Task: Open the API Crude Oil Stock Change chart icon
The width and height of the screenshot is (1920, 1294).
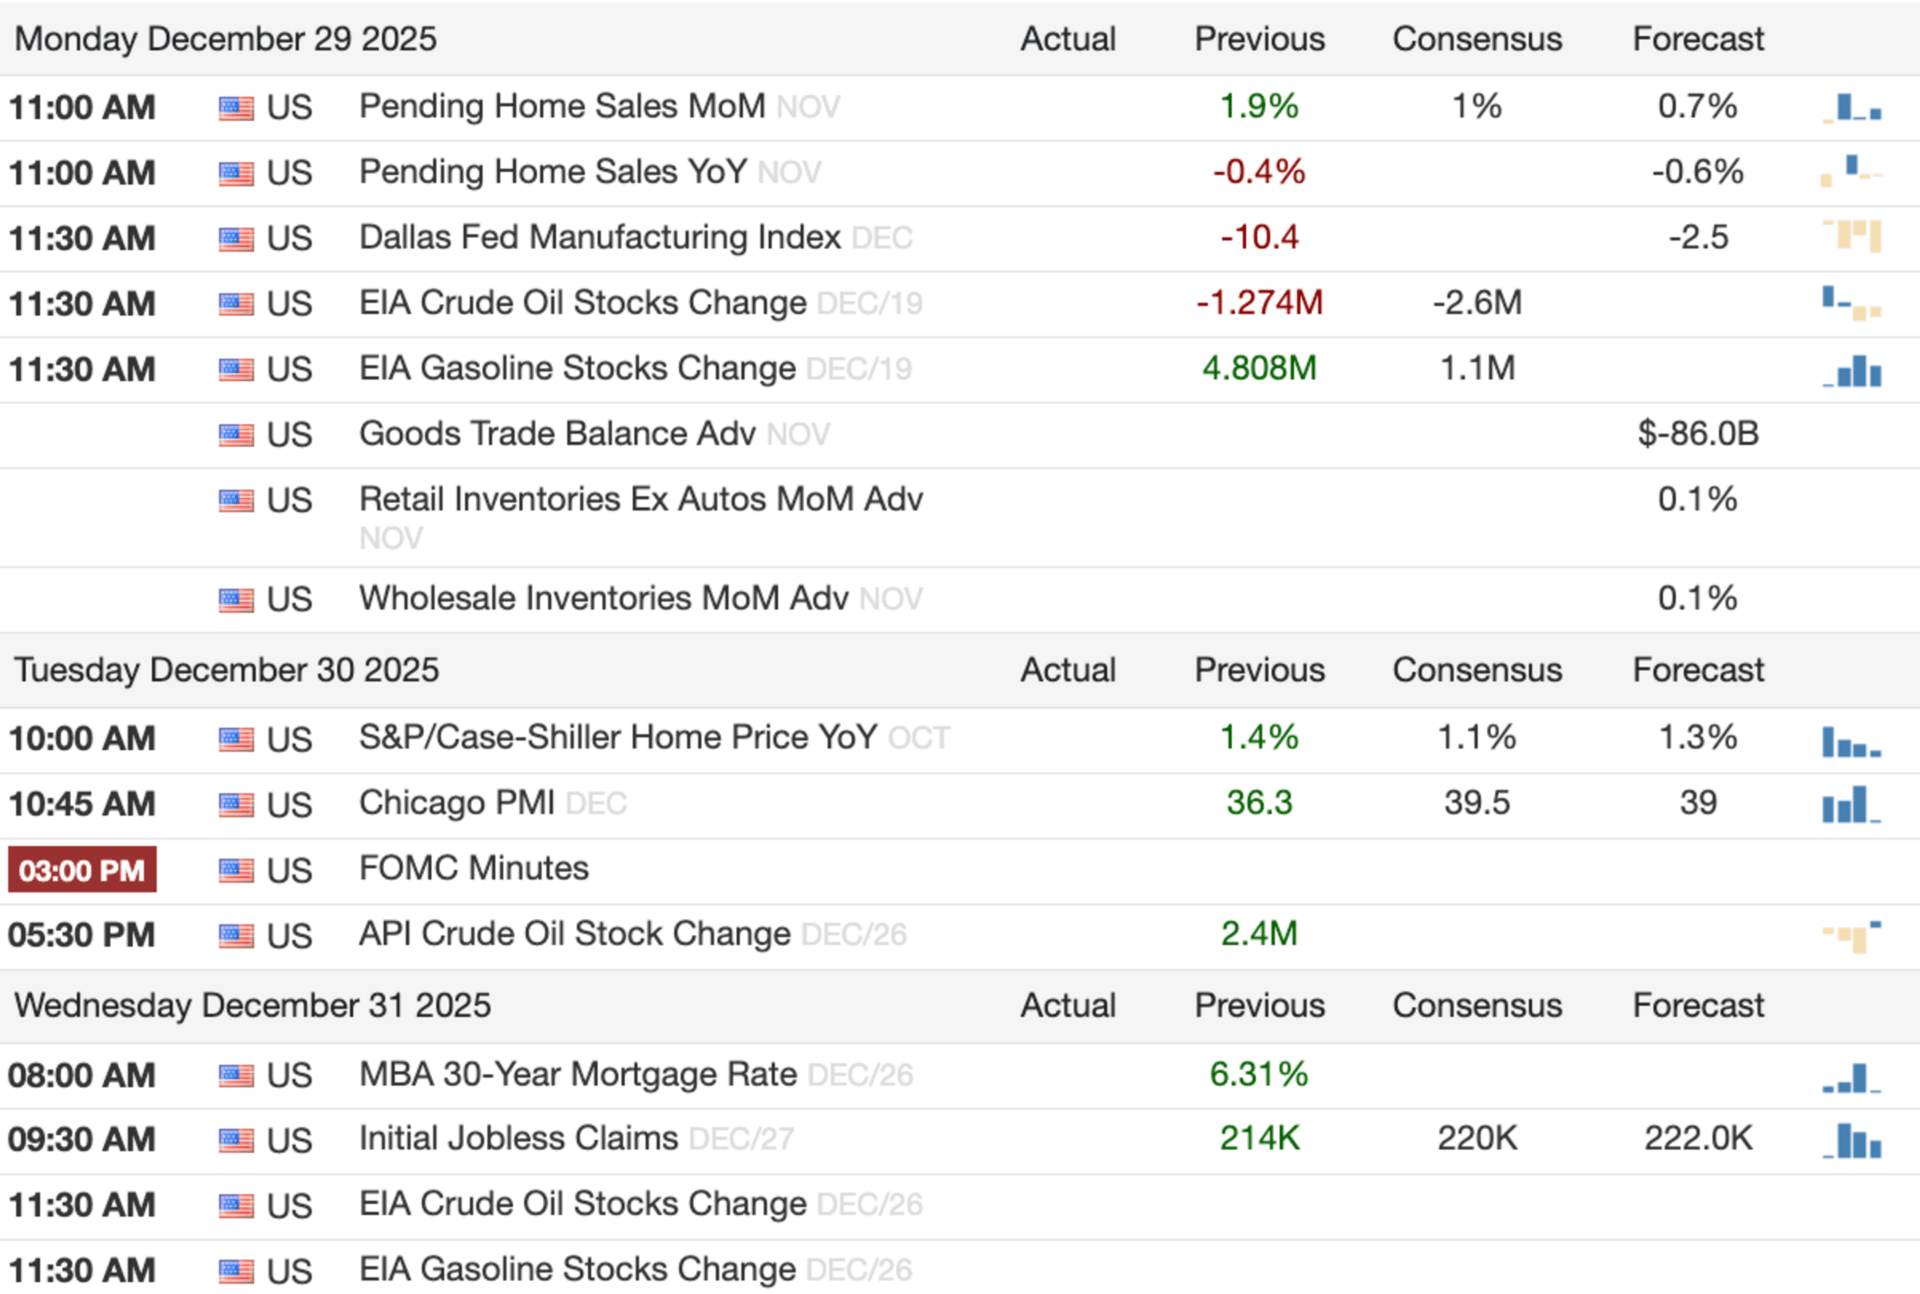Action: 1852,935
